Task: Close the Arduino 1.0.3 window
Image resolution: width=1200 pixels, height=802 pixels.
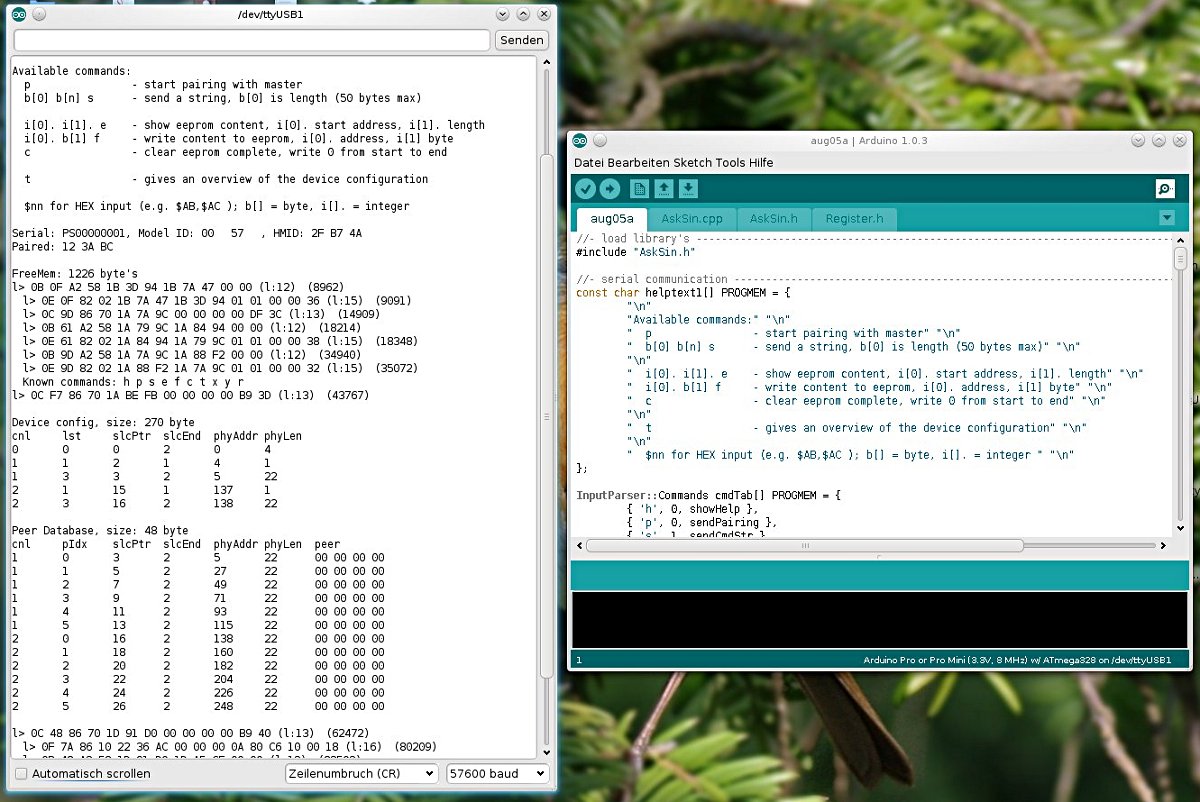Action: (x=1181, y=140)
